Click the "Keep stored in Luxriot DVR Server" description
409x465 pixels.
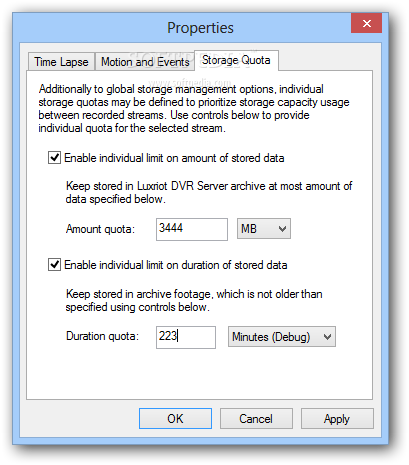point(209,192)
